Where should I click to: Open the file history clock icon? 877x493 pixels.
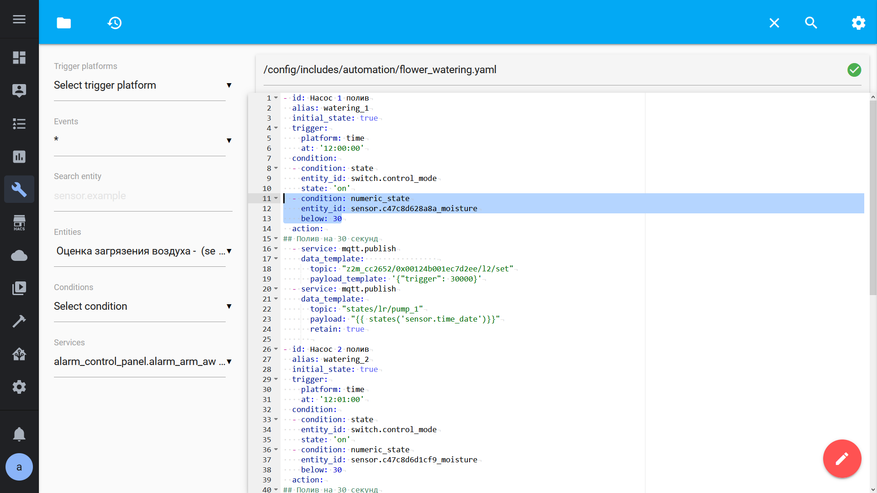click(115, 23)
